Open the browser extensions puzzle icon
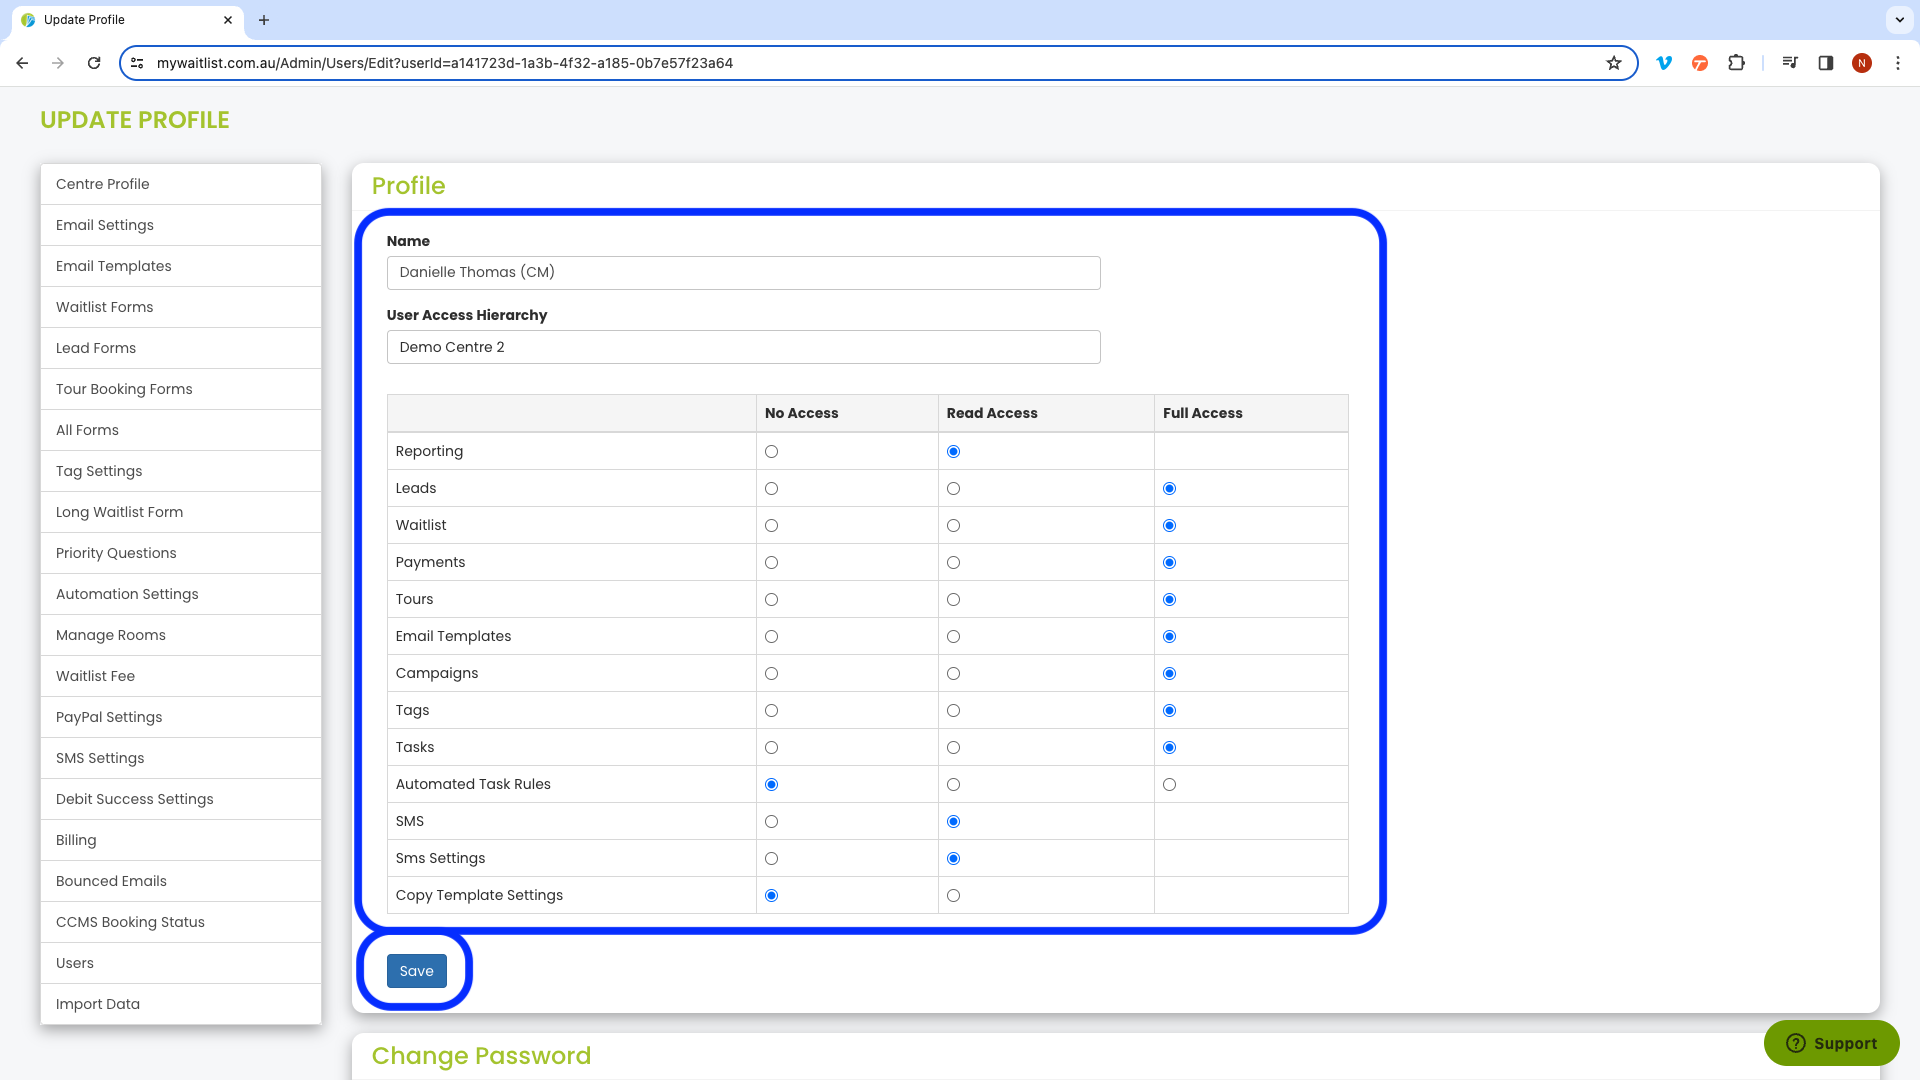The width and height of the screenshot is (1920, 1080). point(1736,63)
